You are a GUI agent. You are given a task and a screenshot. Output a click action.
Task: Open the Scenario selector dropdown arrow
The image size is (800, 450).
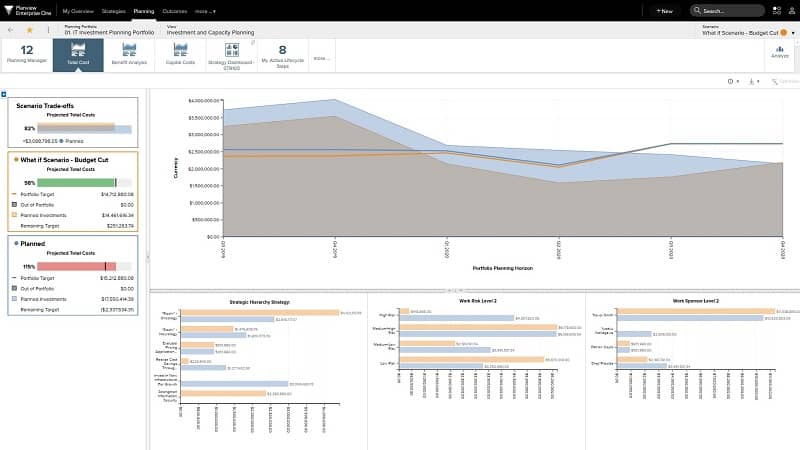(793, 33)
